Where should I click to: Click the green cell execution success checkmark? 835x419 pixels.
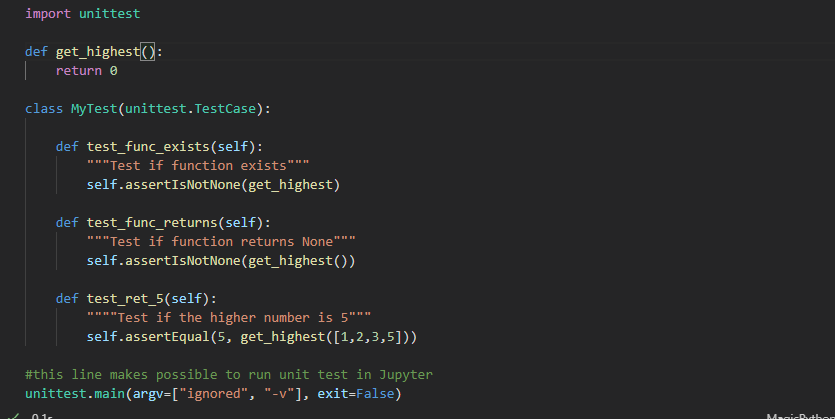point(13,416)
